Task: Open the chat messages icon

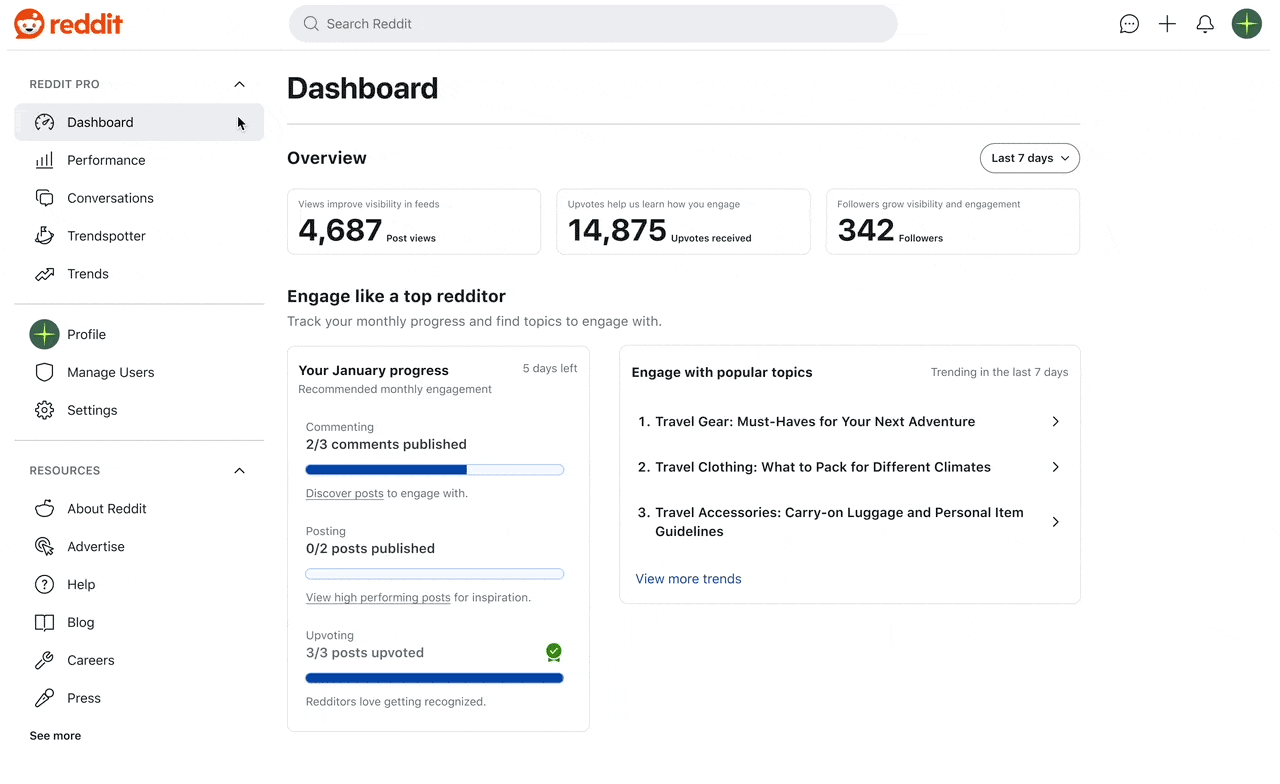Action: tap(1129, 24)
